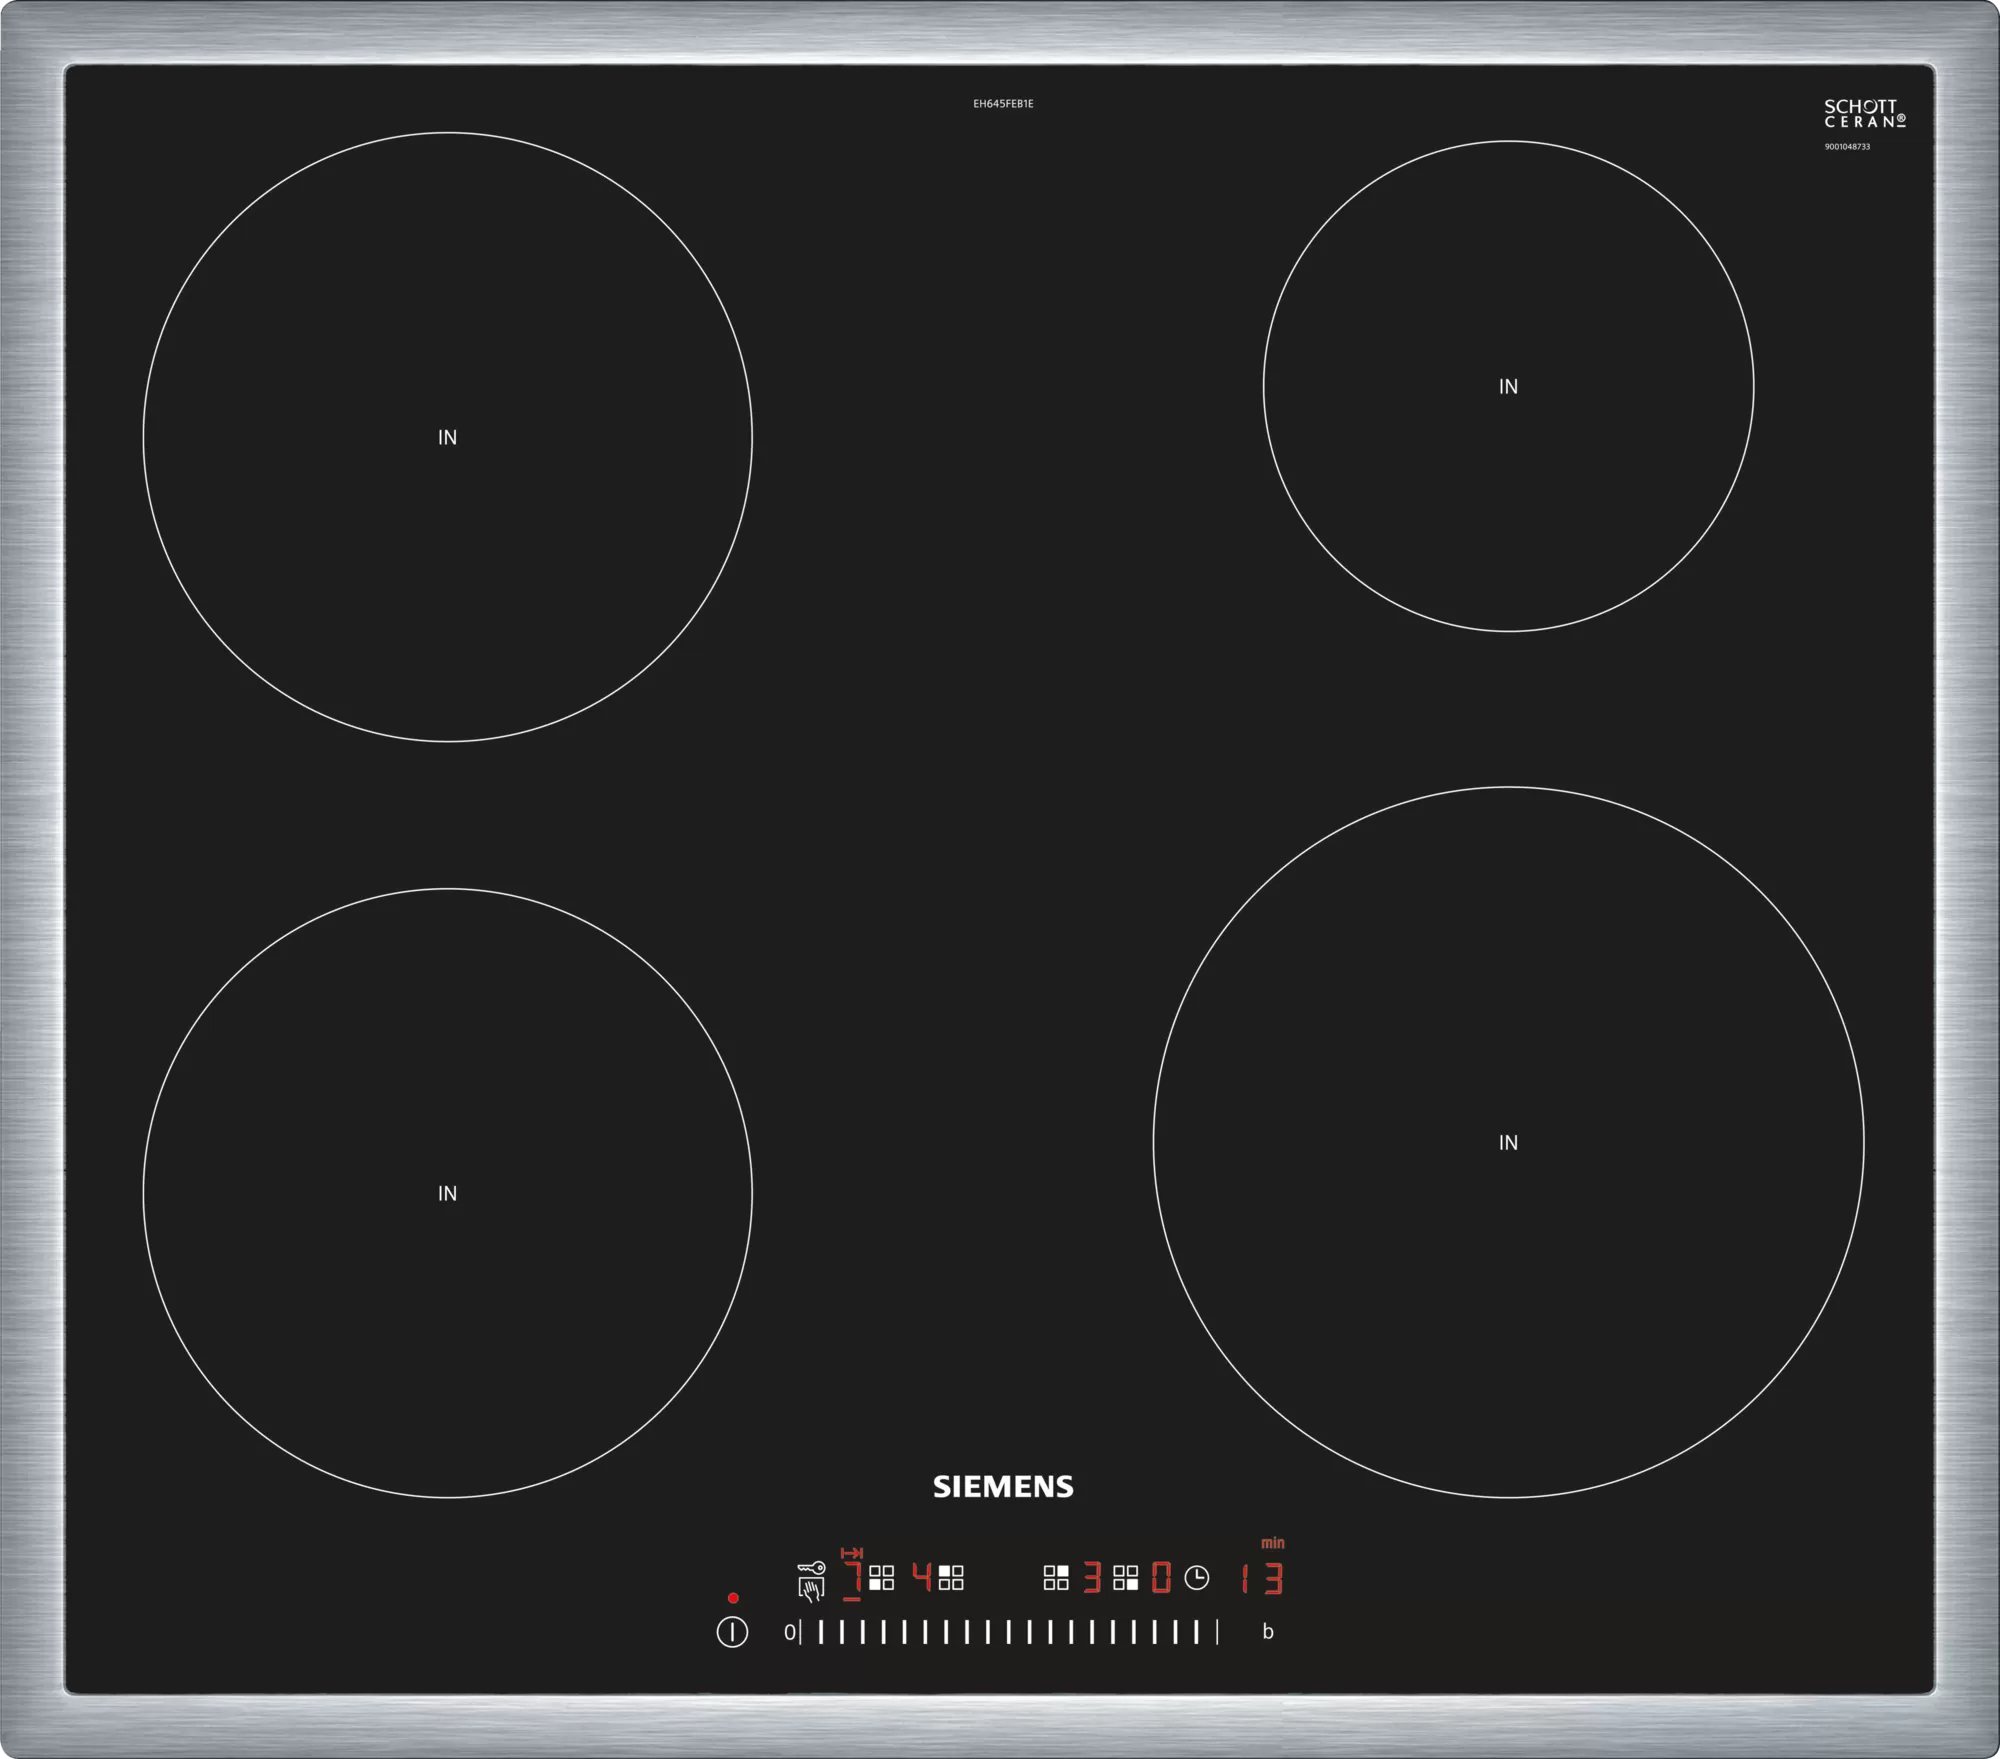Select the front-left zone quadrant icon
2000x1759 pixels.
tap(882, 1576)
